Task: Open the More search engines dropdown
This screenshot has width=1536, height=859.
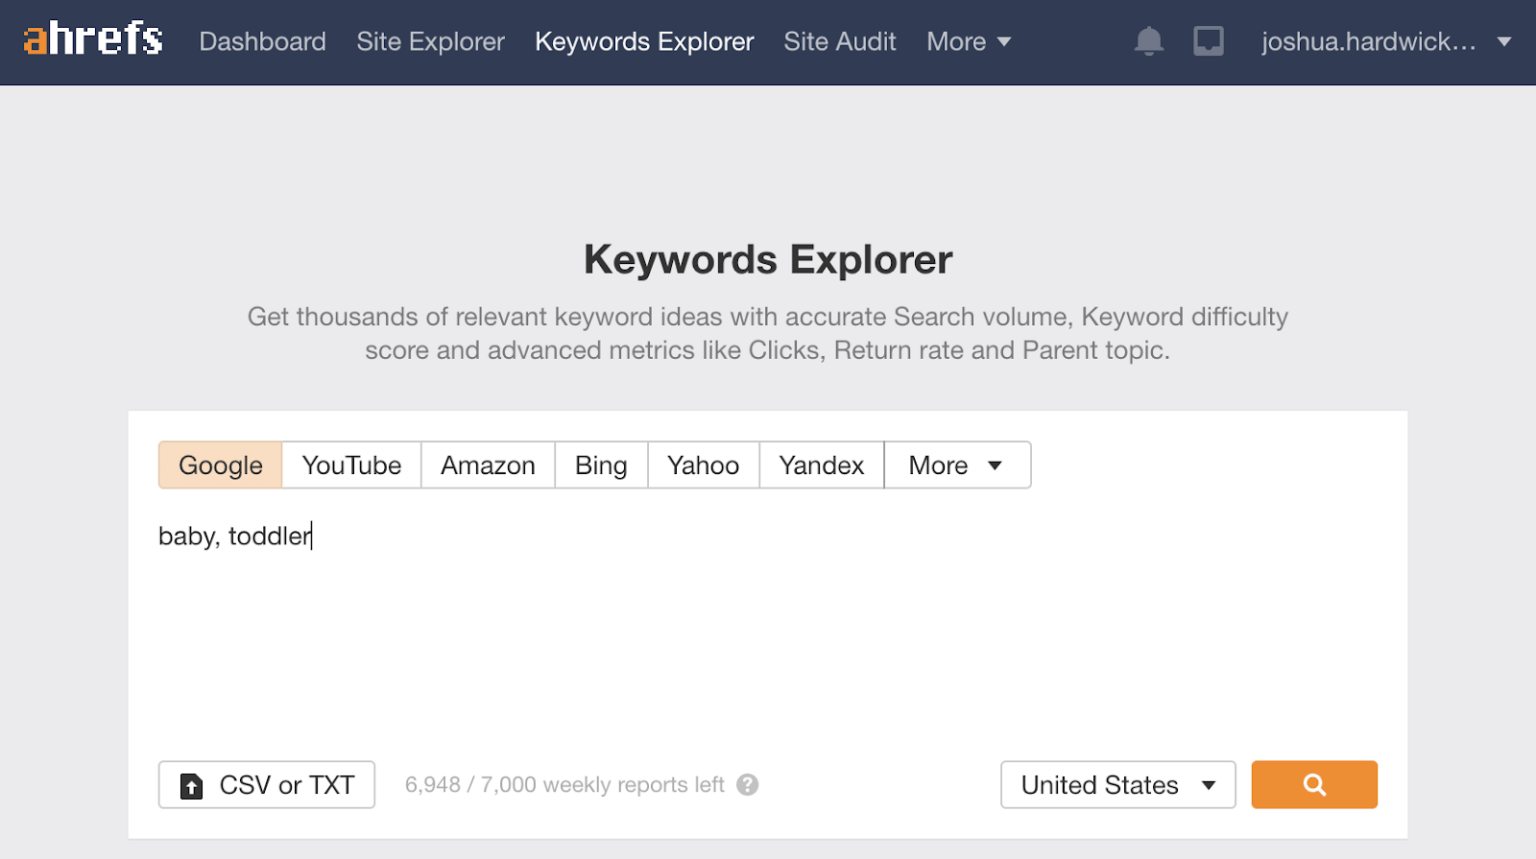Action: point(956,465)
